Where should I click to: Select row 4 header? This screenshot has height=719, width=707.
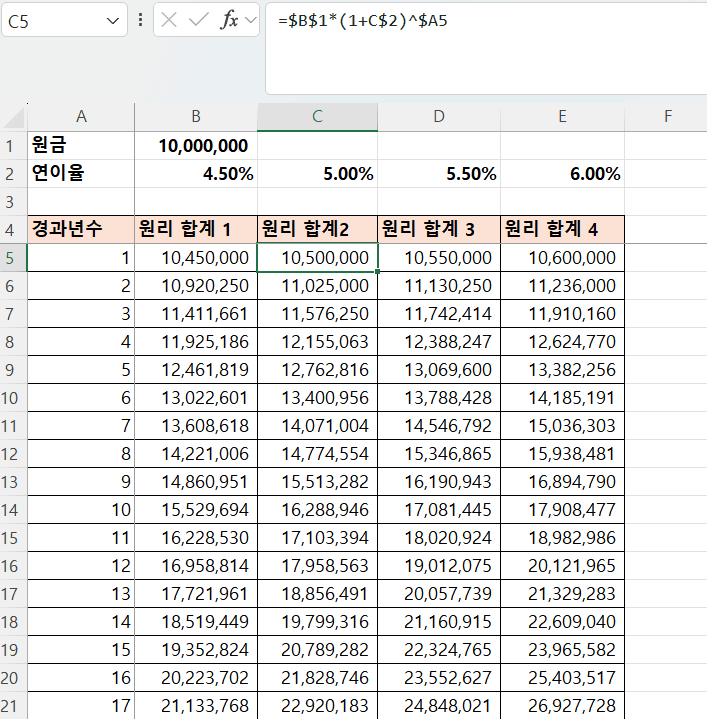[x=12, y=229]
